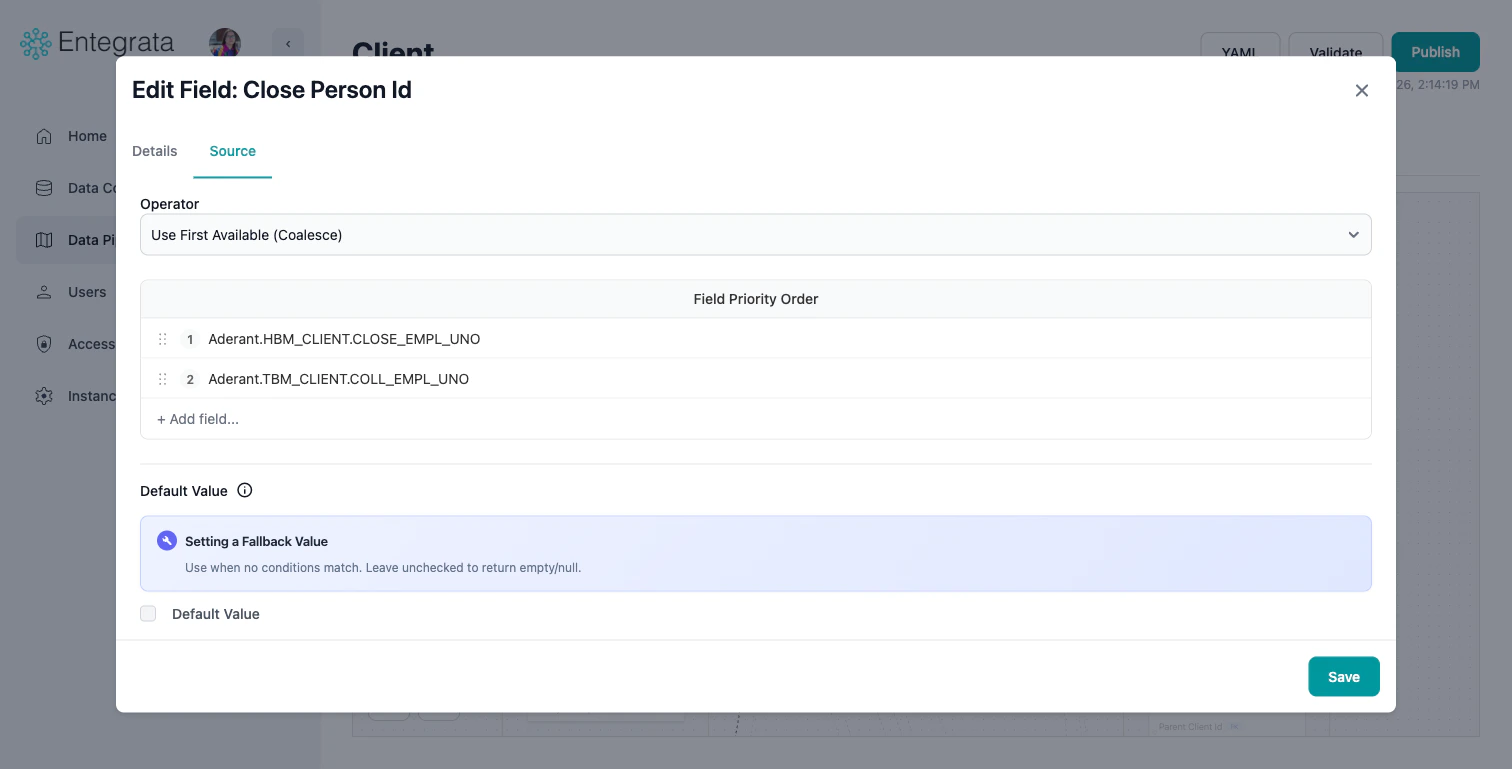Viewport: 1512px width, 769px height.
Task: Click the Instance settings gear icon
Action: tap(44, 396)
